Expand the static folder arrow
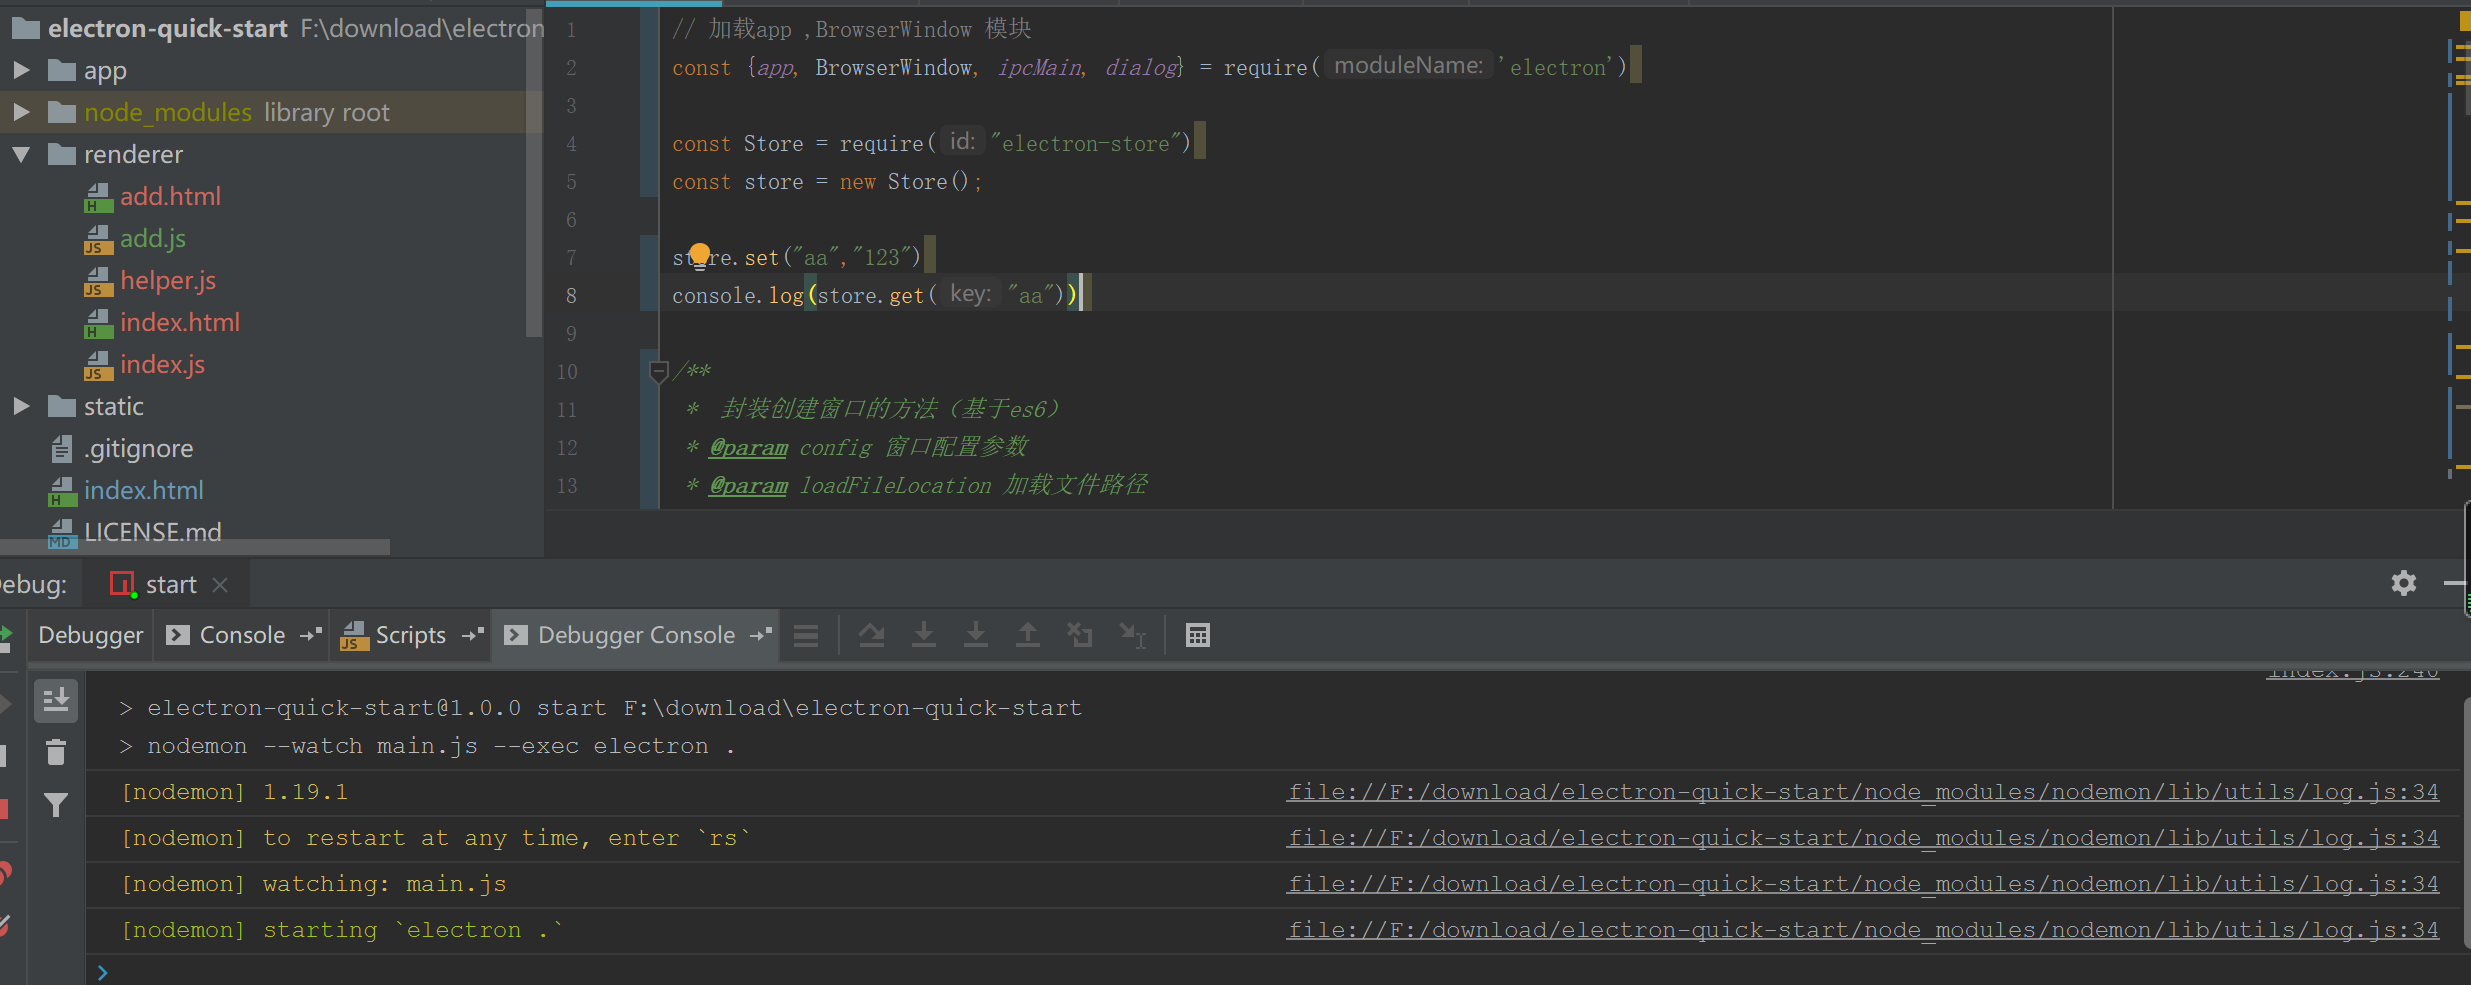 [21, 406]
